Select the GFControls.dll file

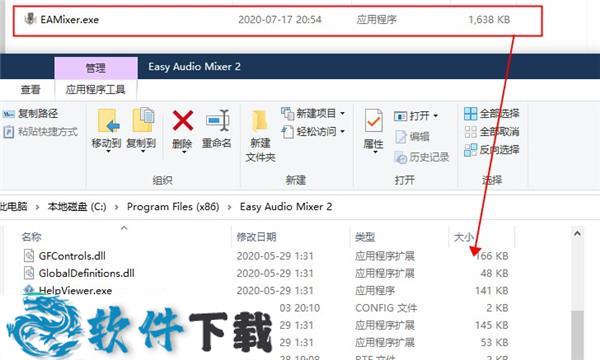(72, 256)
